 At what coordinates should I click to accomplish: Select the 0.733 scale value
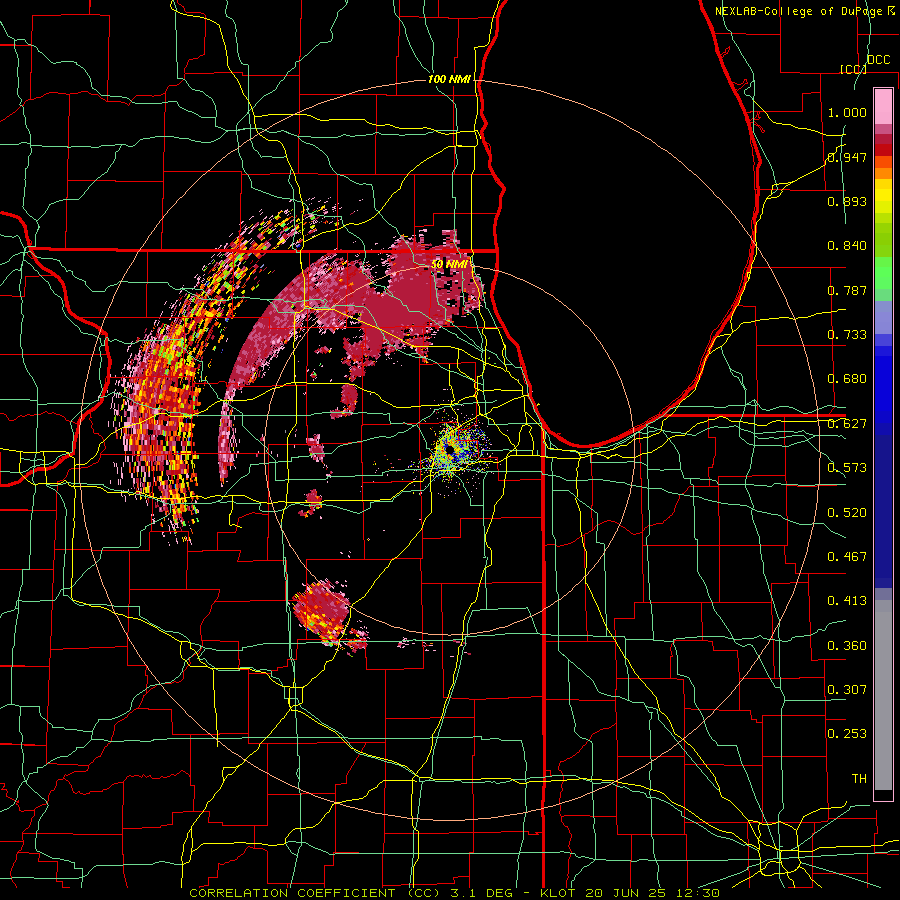[847, 335]
